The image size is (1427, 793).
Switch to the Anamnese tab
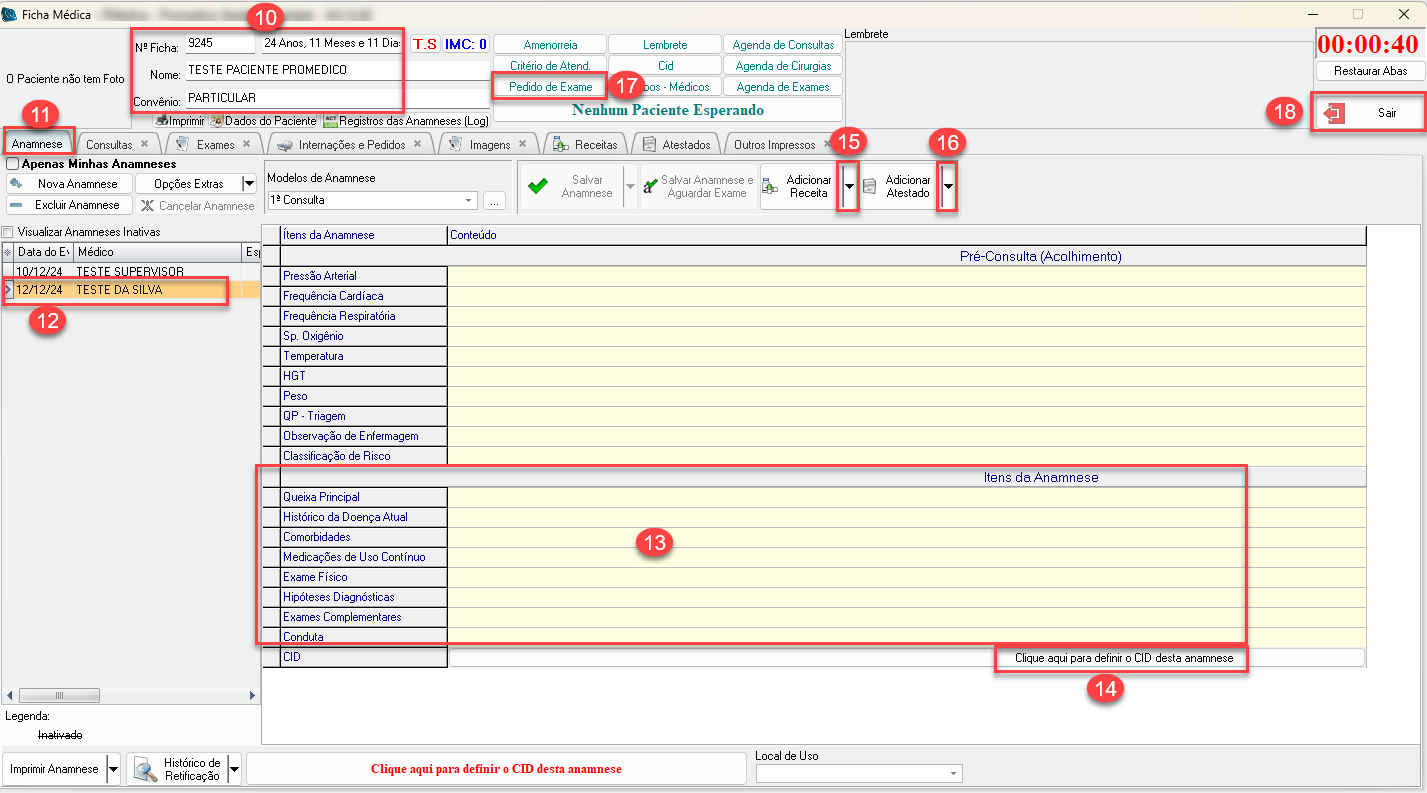[37, 144]
